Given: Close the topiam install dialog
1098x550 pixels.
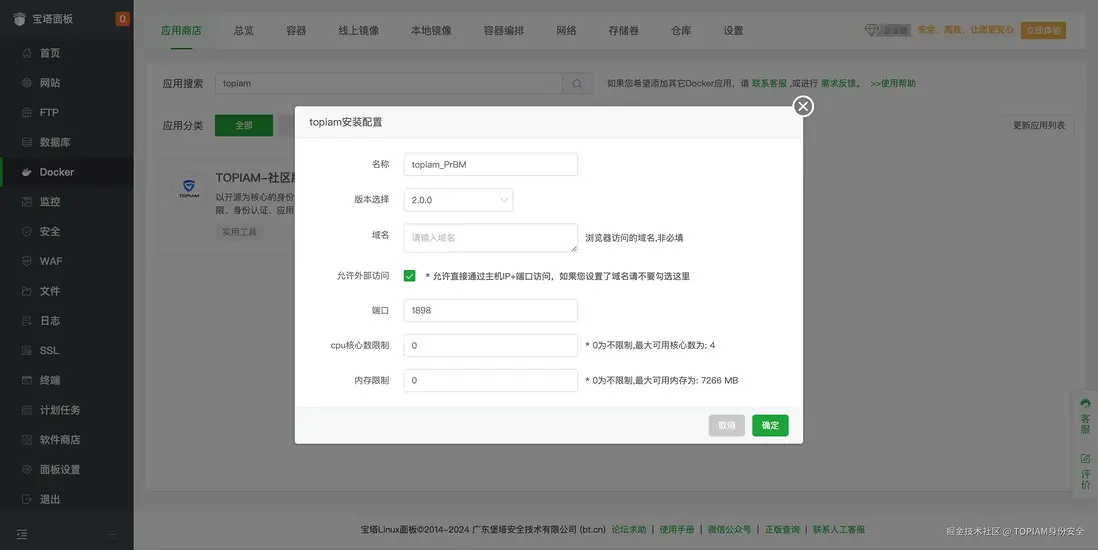Looking at the screenshot, I should [x=802, y=106].
